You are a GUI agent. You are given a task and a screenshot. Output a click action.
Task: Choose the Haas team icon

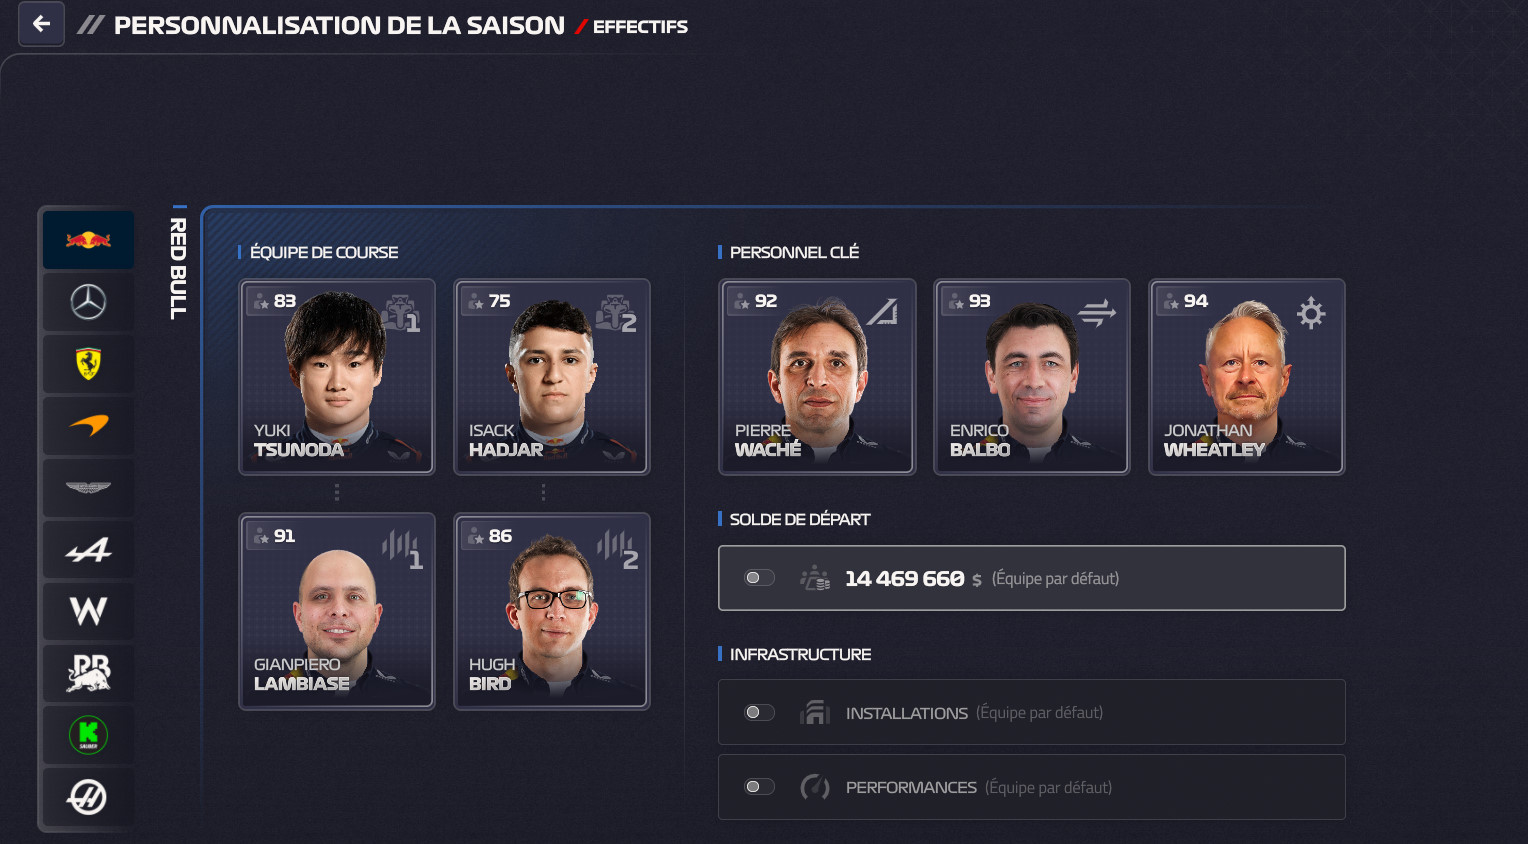(x=88, y=797)
